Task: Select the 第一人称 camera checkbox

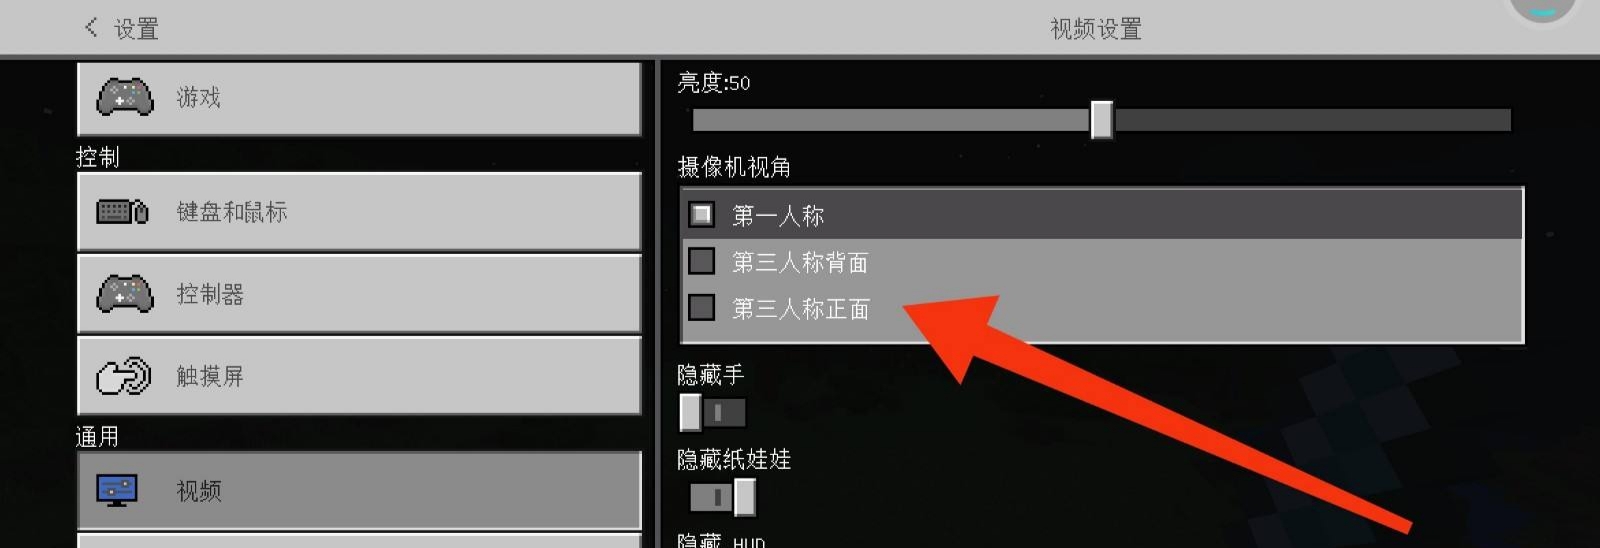Action: click(x=701, y=214)
